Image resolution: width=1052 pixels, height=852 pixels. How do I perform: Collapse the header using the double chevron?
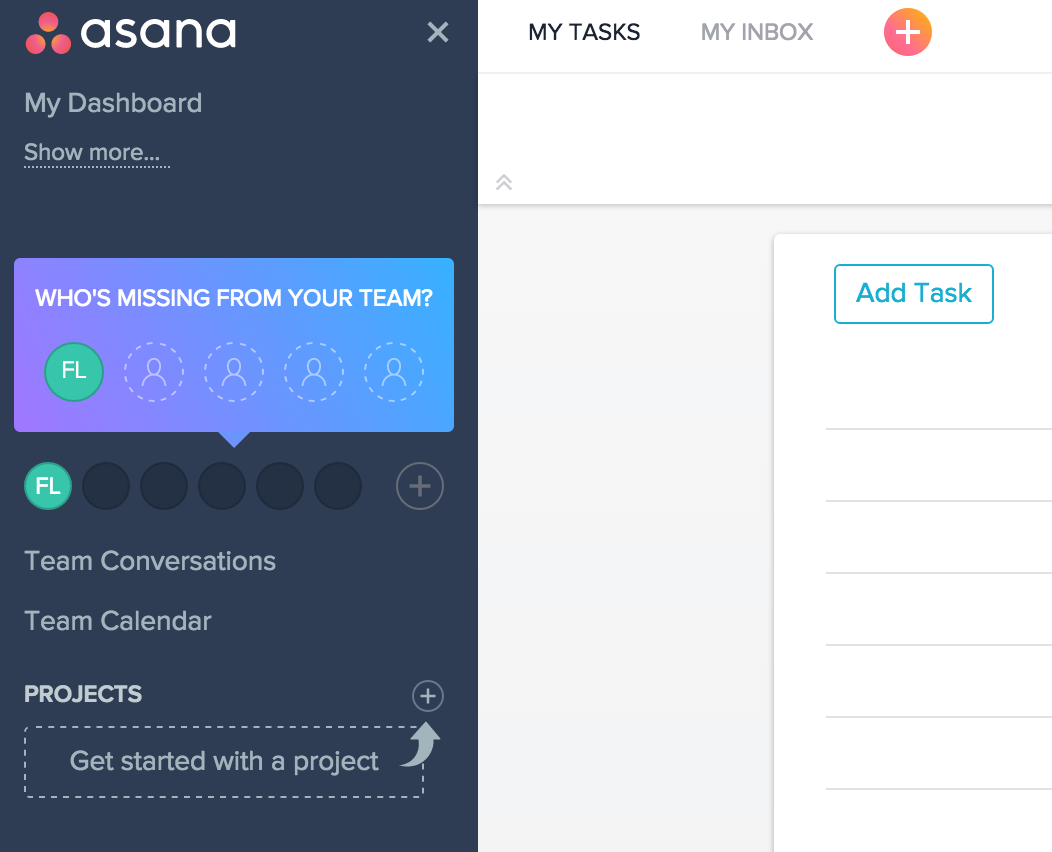click(504, 182)
